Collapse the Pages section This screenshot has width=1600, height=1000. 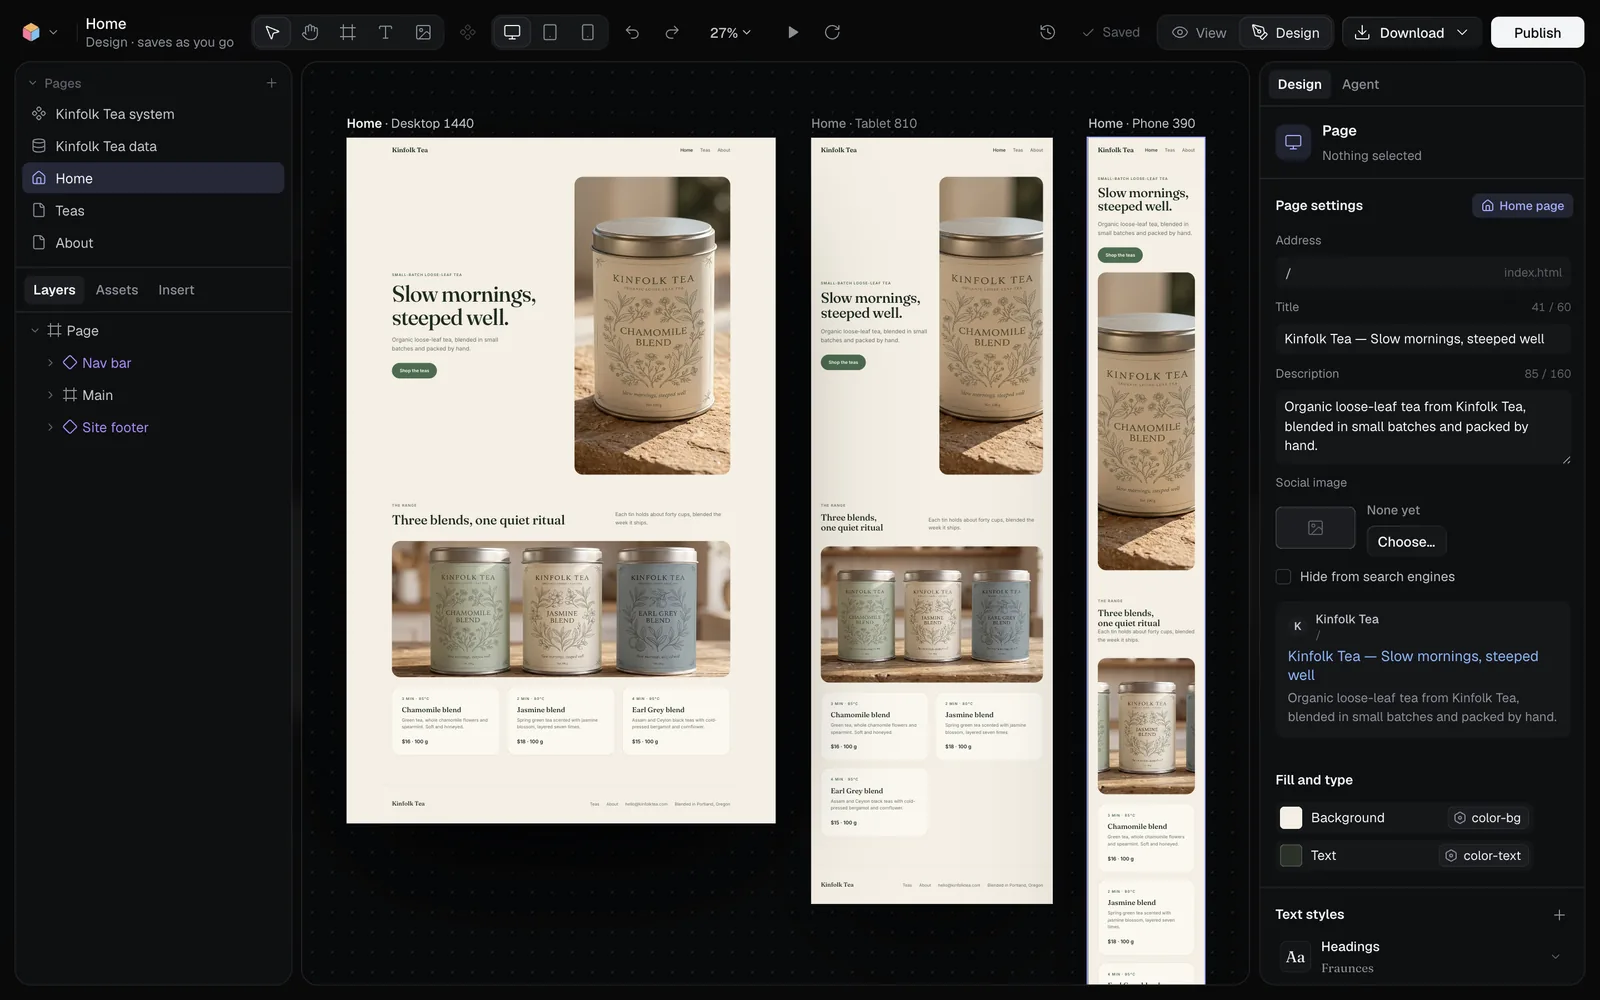(x=32, y=83)
